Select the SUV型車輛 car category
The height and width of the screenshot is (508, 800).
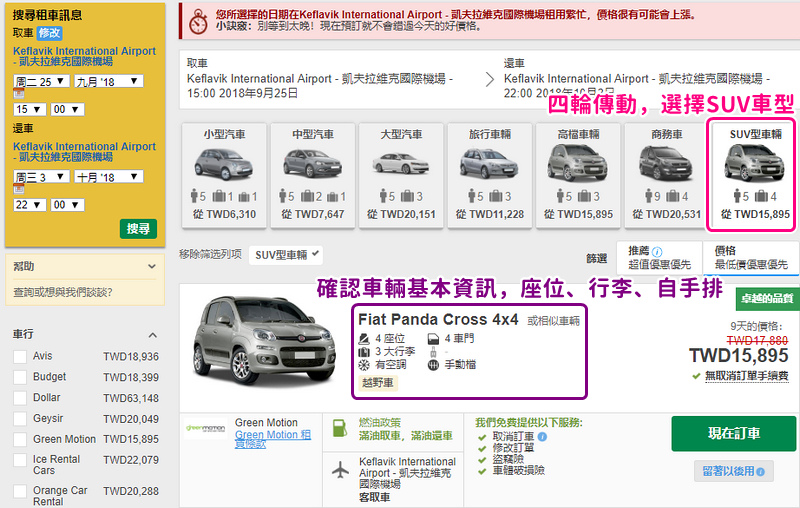click(751, 175)
